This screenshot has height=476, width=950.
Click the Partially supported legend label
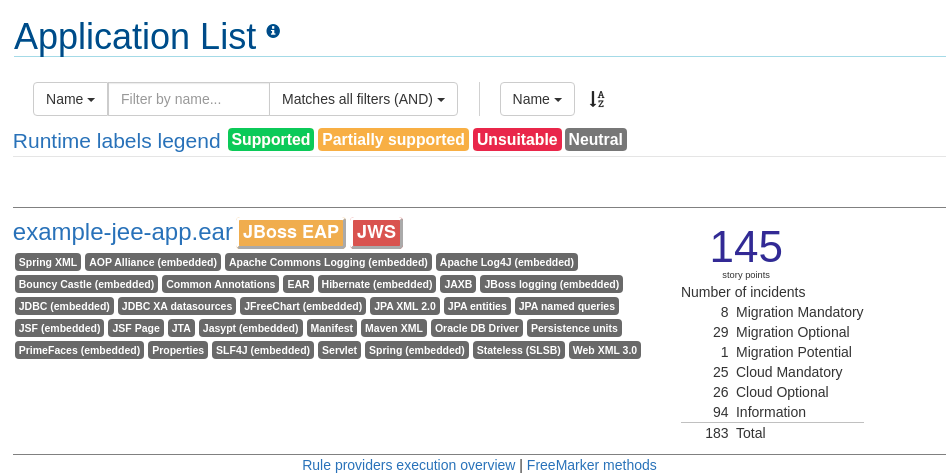393,139
